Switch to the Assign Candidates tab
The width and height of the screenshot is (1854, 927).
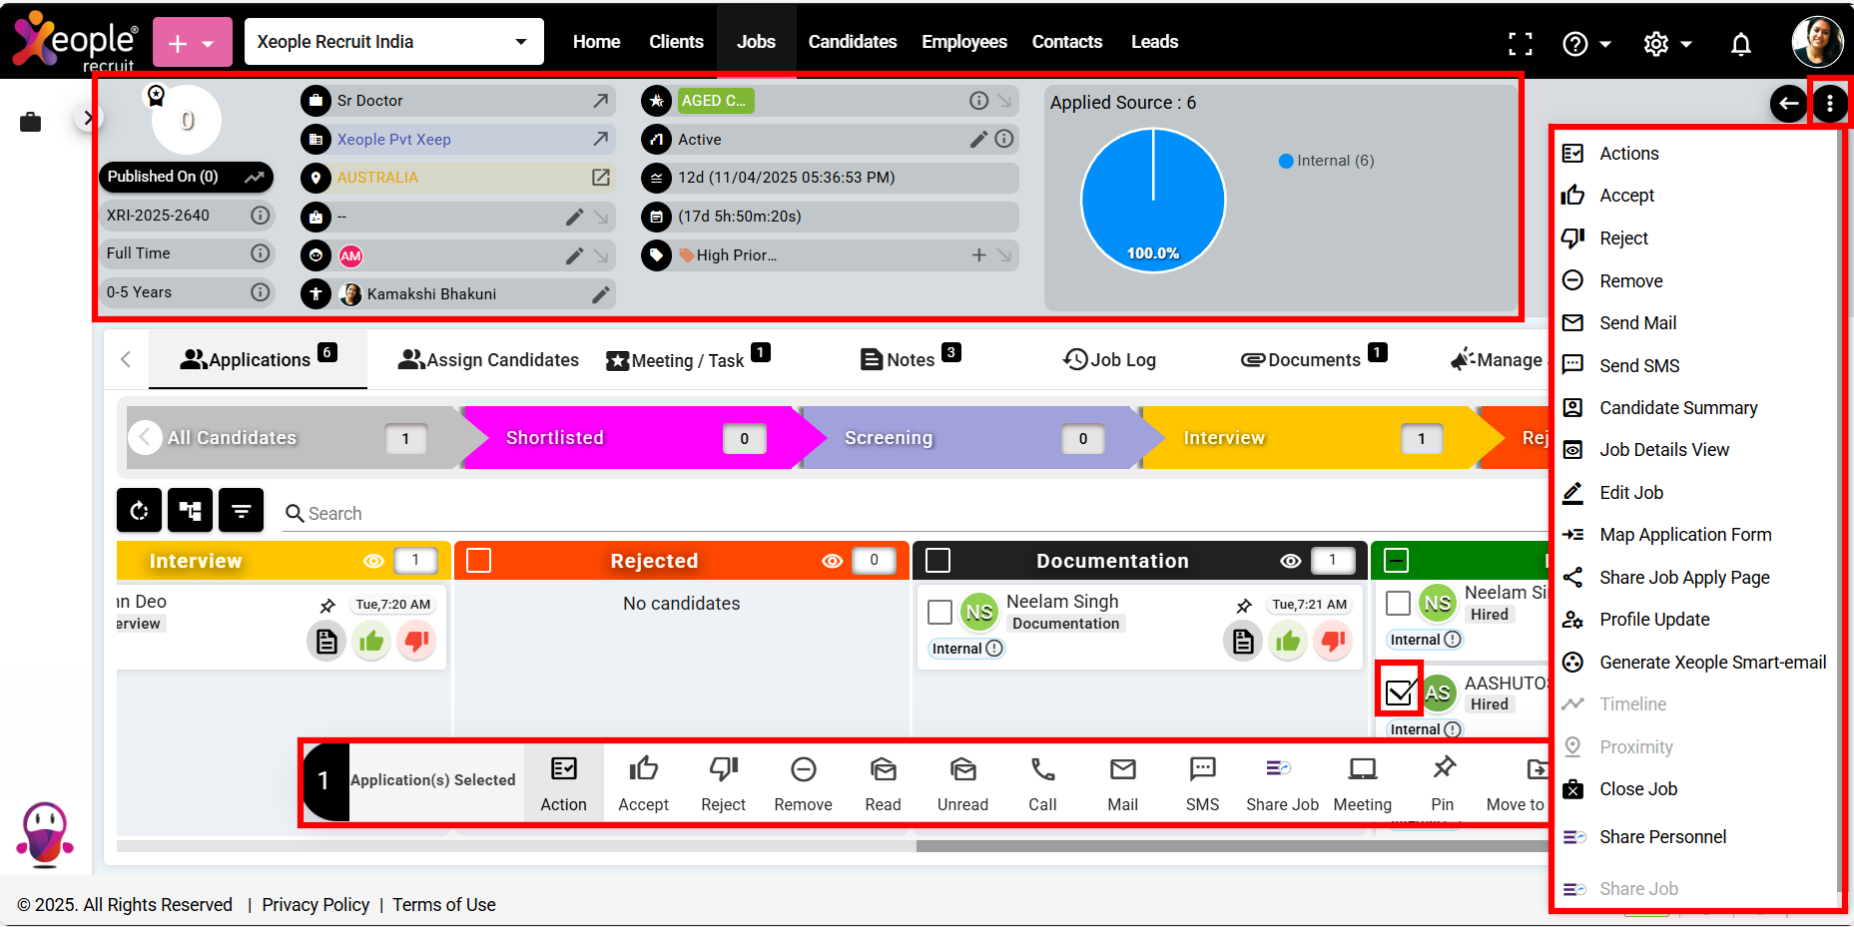click(x=488, y=359)
